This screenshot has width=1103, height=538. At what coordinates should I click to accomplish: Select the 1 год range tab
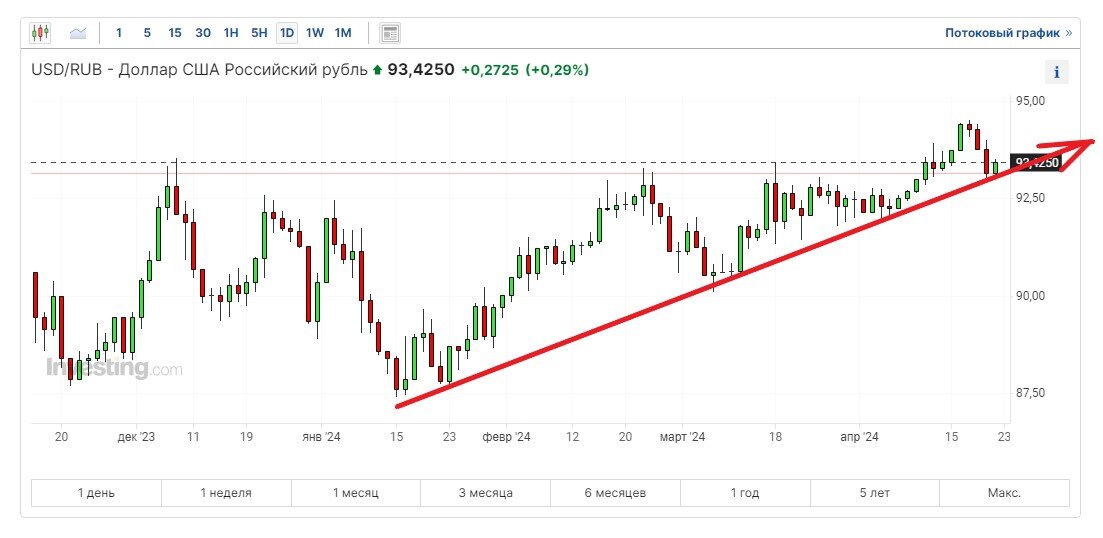[745, 493]
